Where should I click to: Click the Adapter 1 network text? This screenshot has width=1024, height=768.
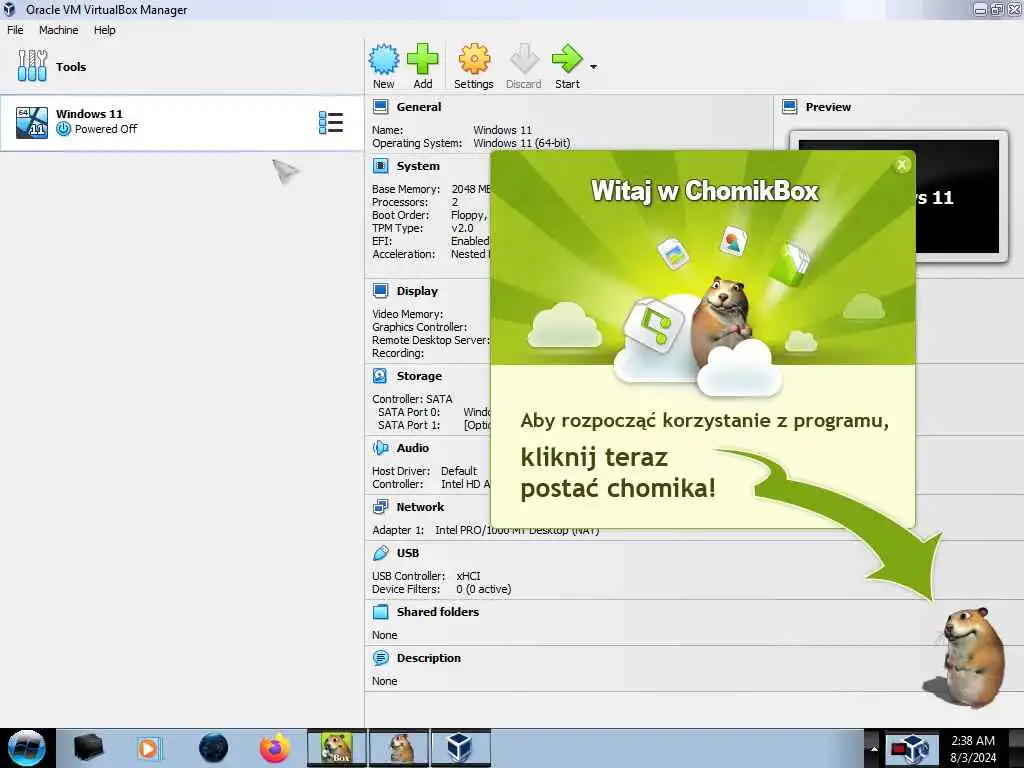coord(485,530)
